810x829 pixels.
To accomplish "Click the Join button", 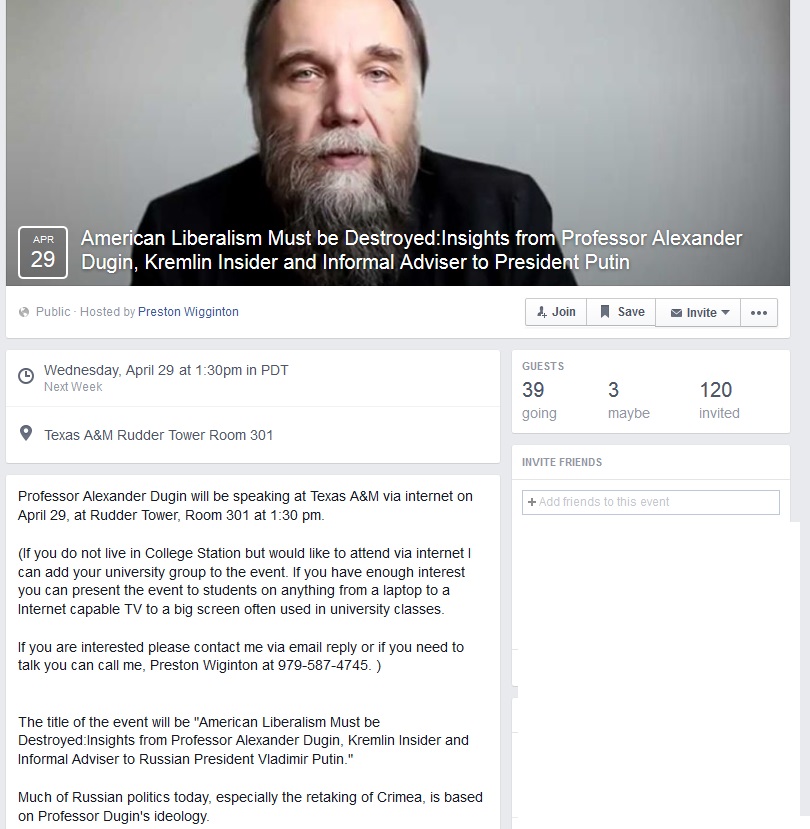I will tap(556, 312).
